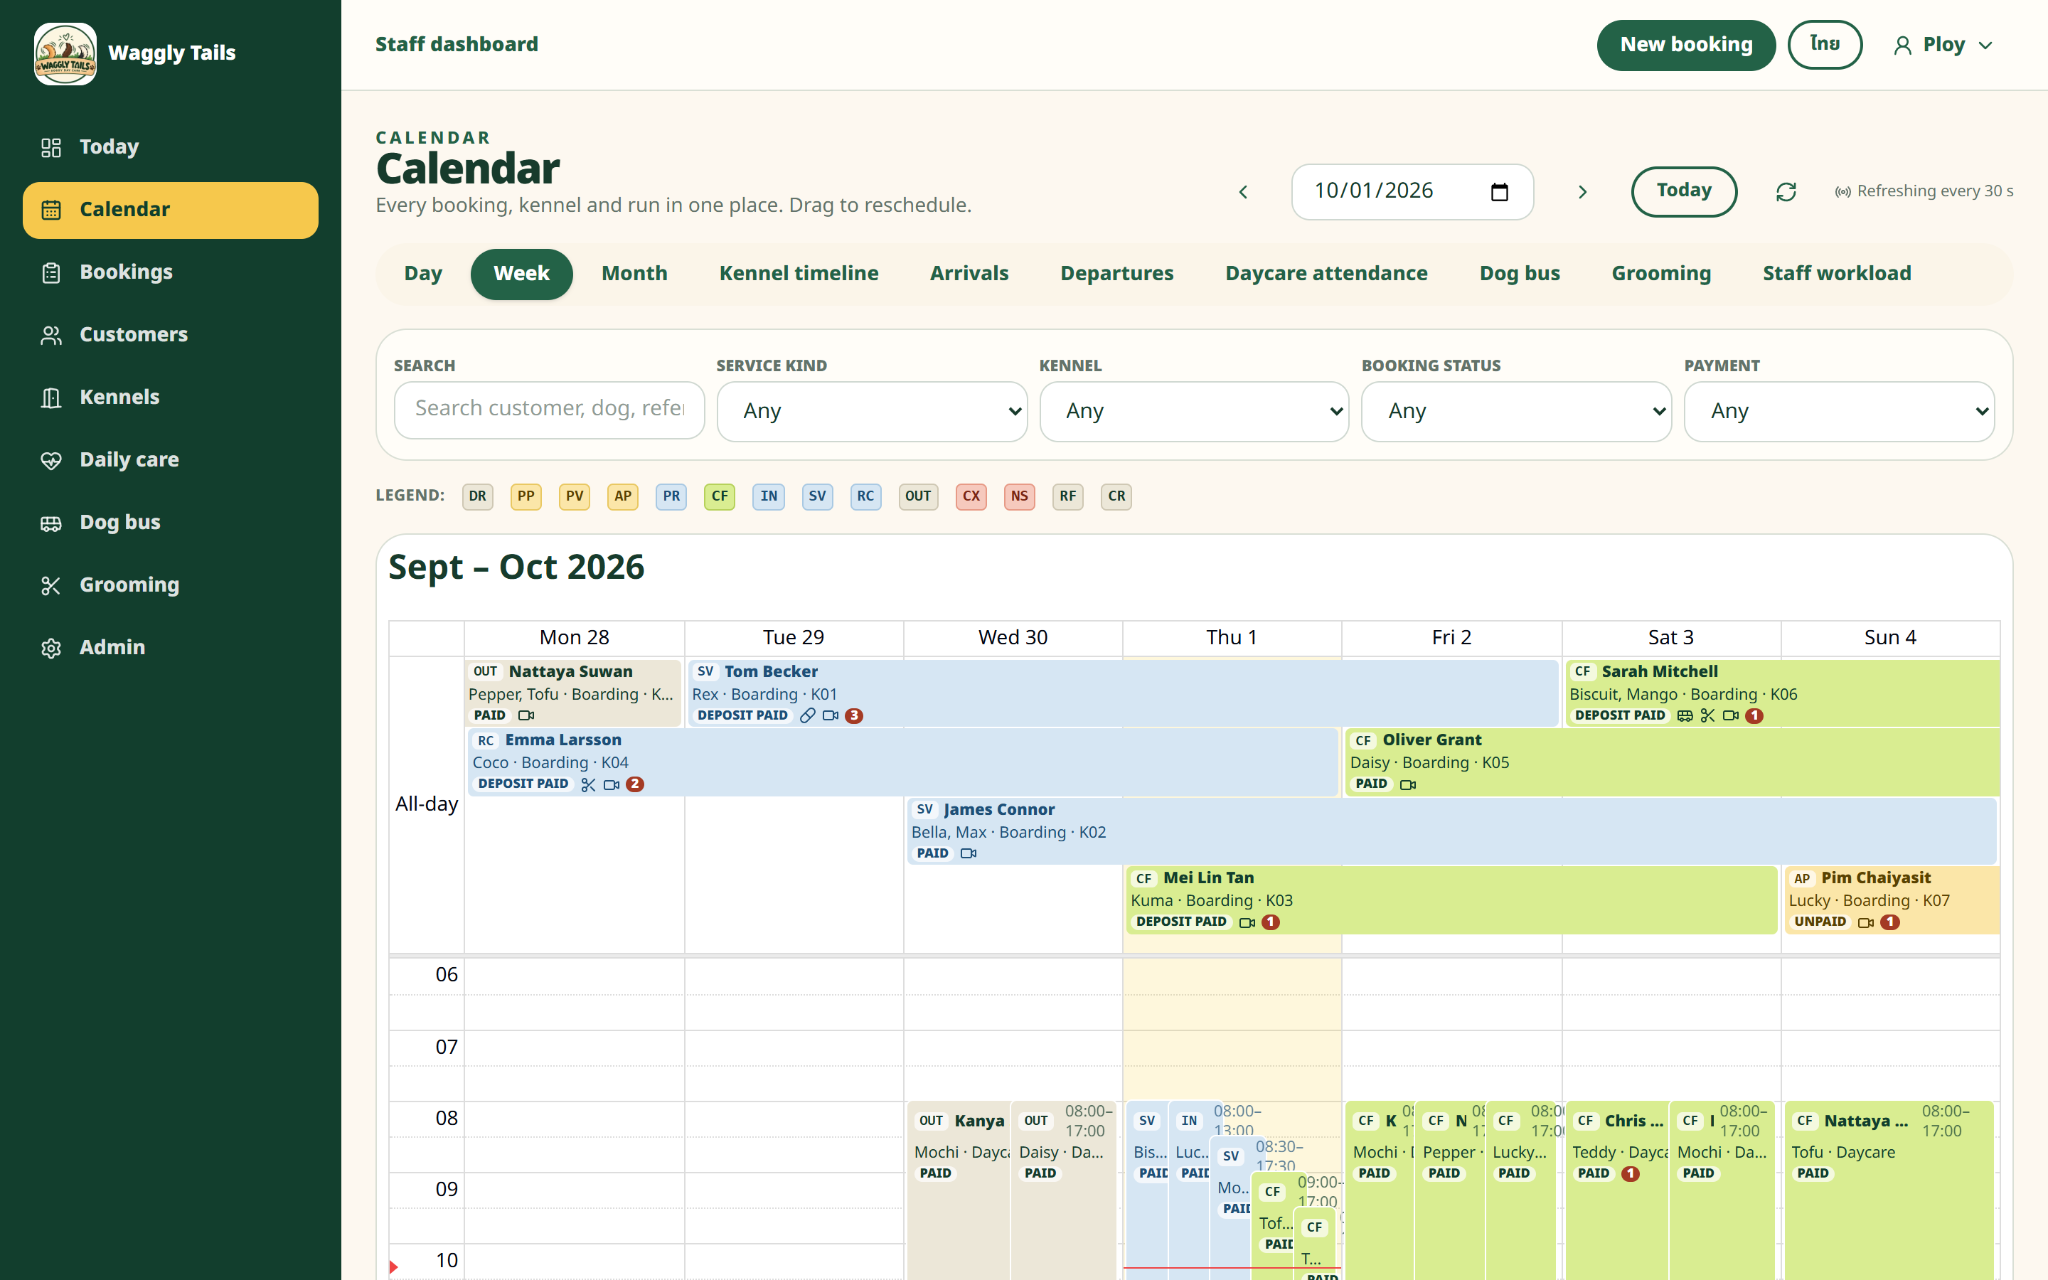
Task: Click the refresh calendar icon
Action: pyautogui.click(x=1786, y=192)
